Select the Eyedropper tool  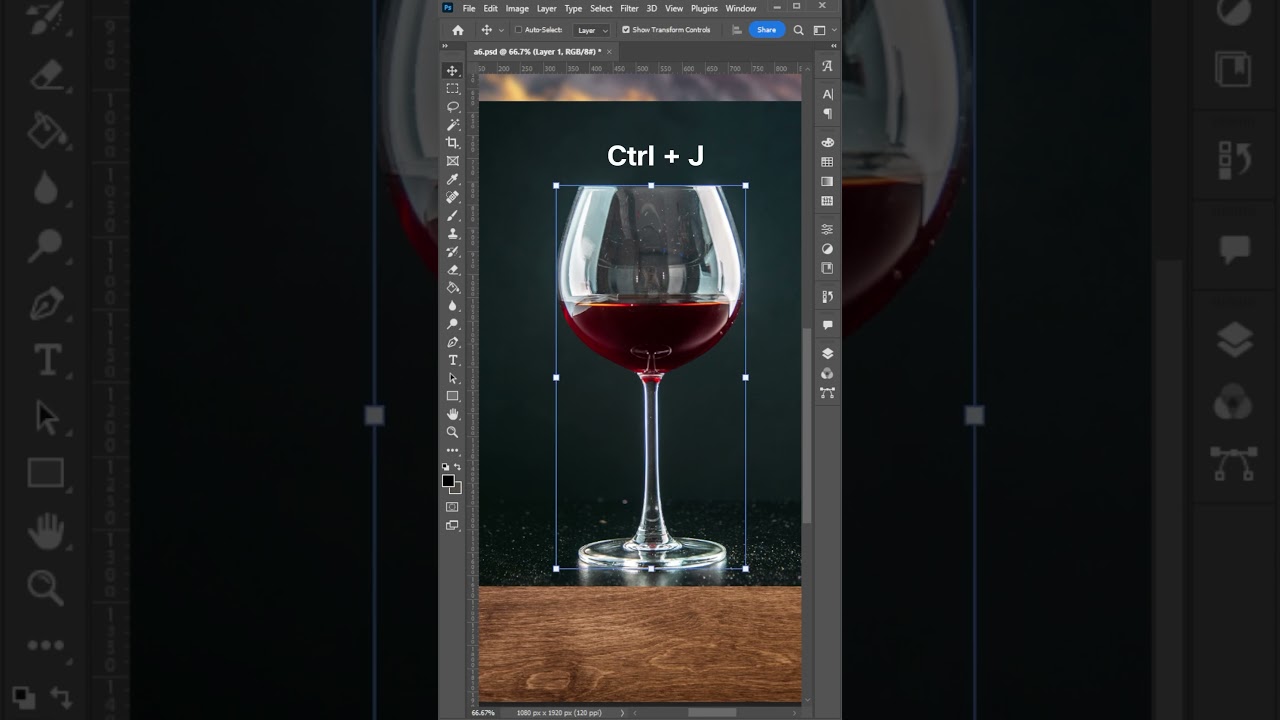click(452, 179)
